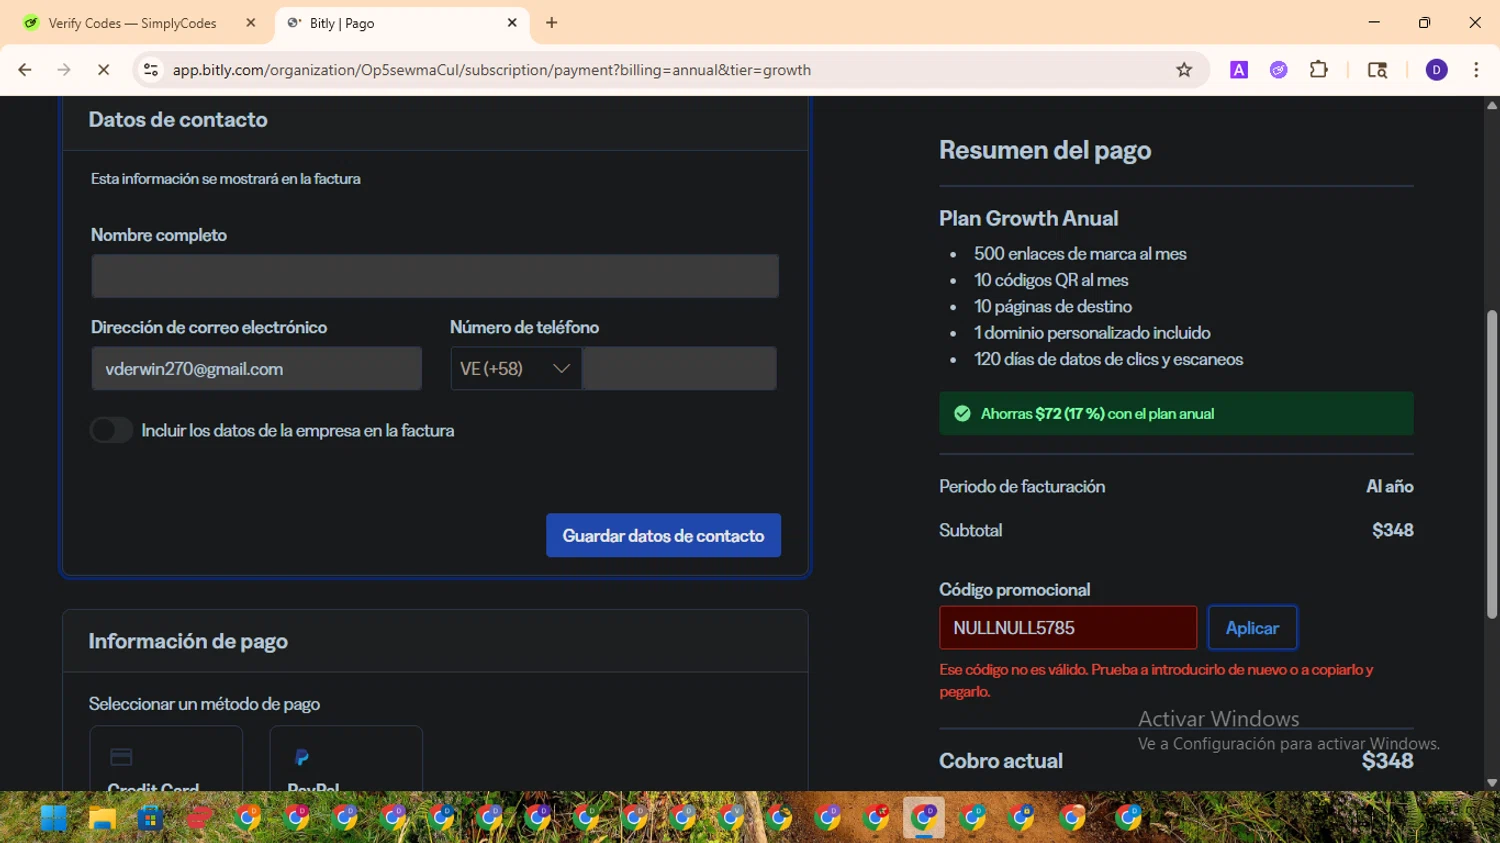
Task: Close the Verify Codes — SimplyCodes tab
Action: pyautogui.click(x=251, y=23)
